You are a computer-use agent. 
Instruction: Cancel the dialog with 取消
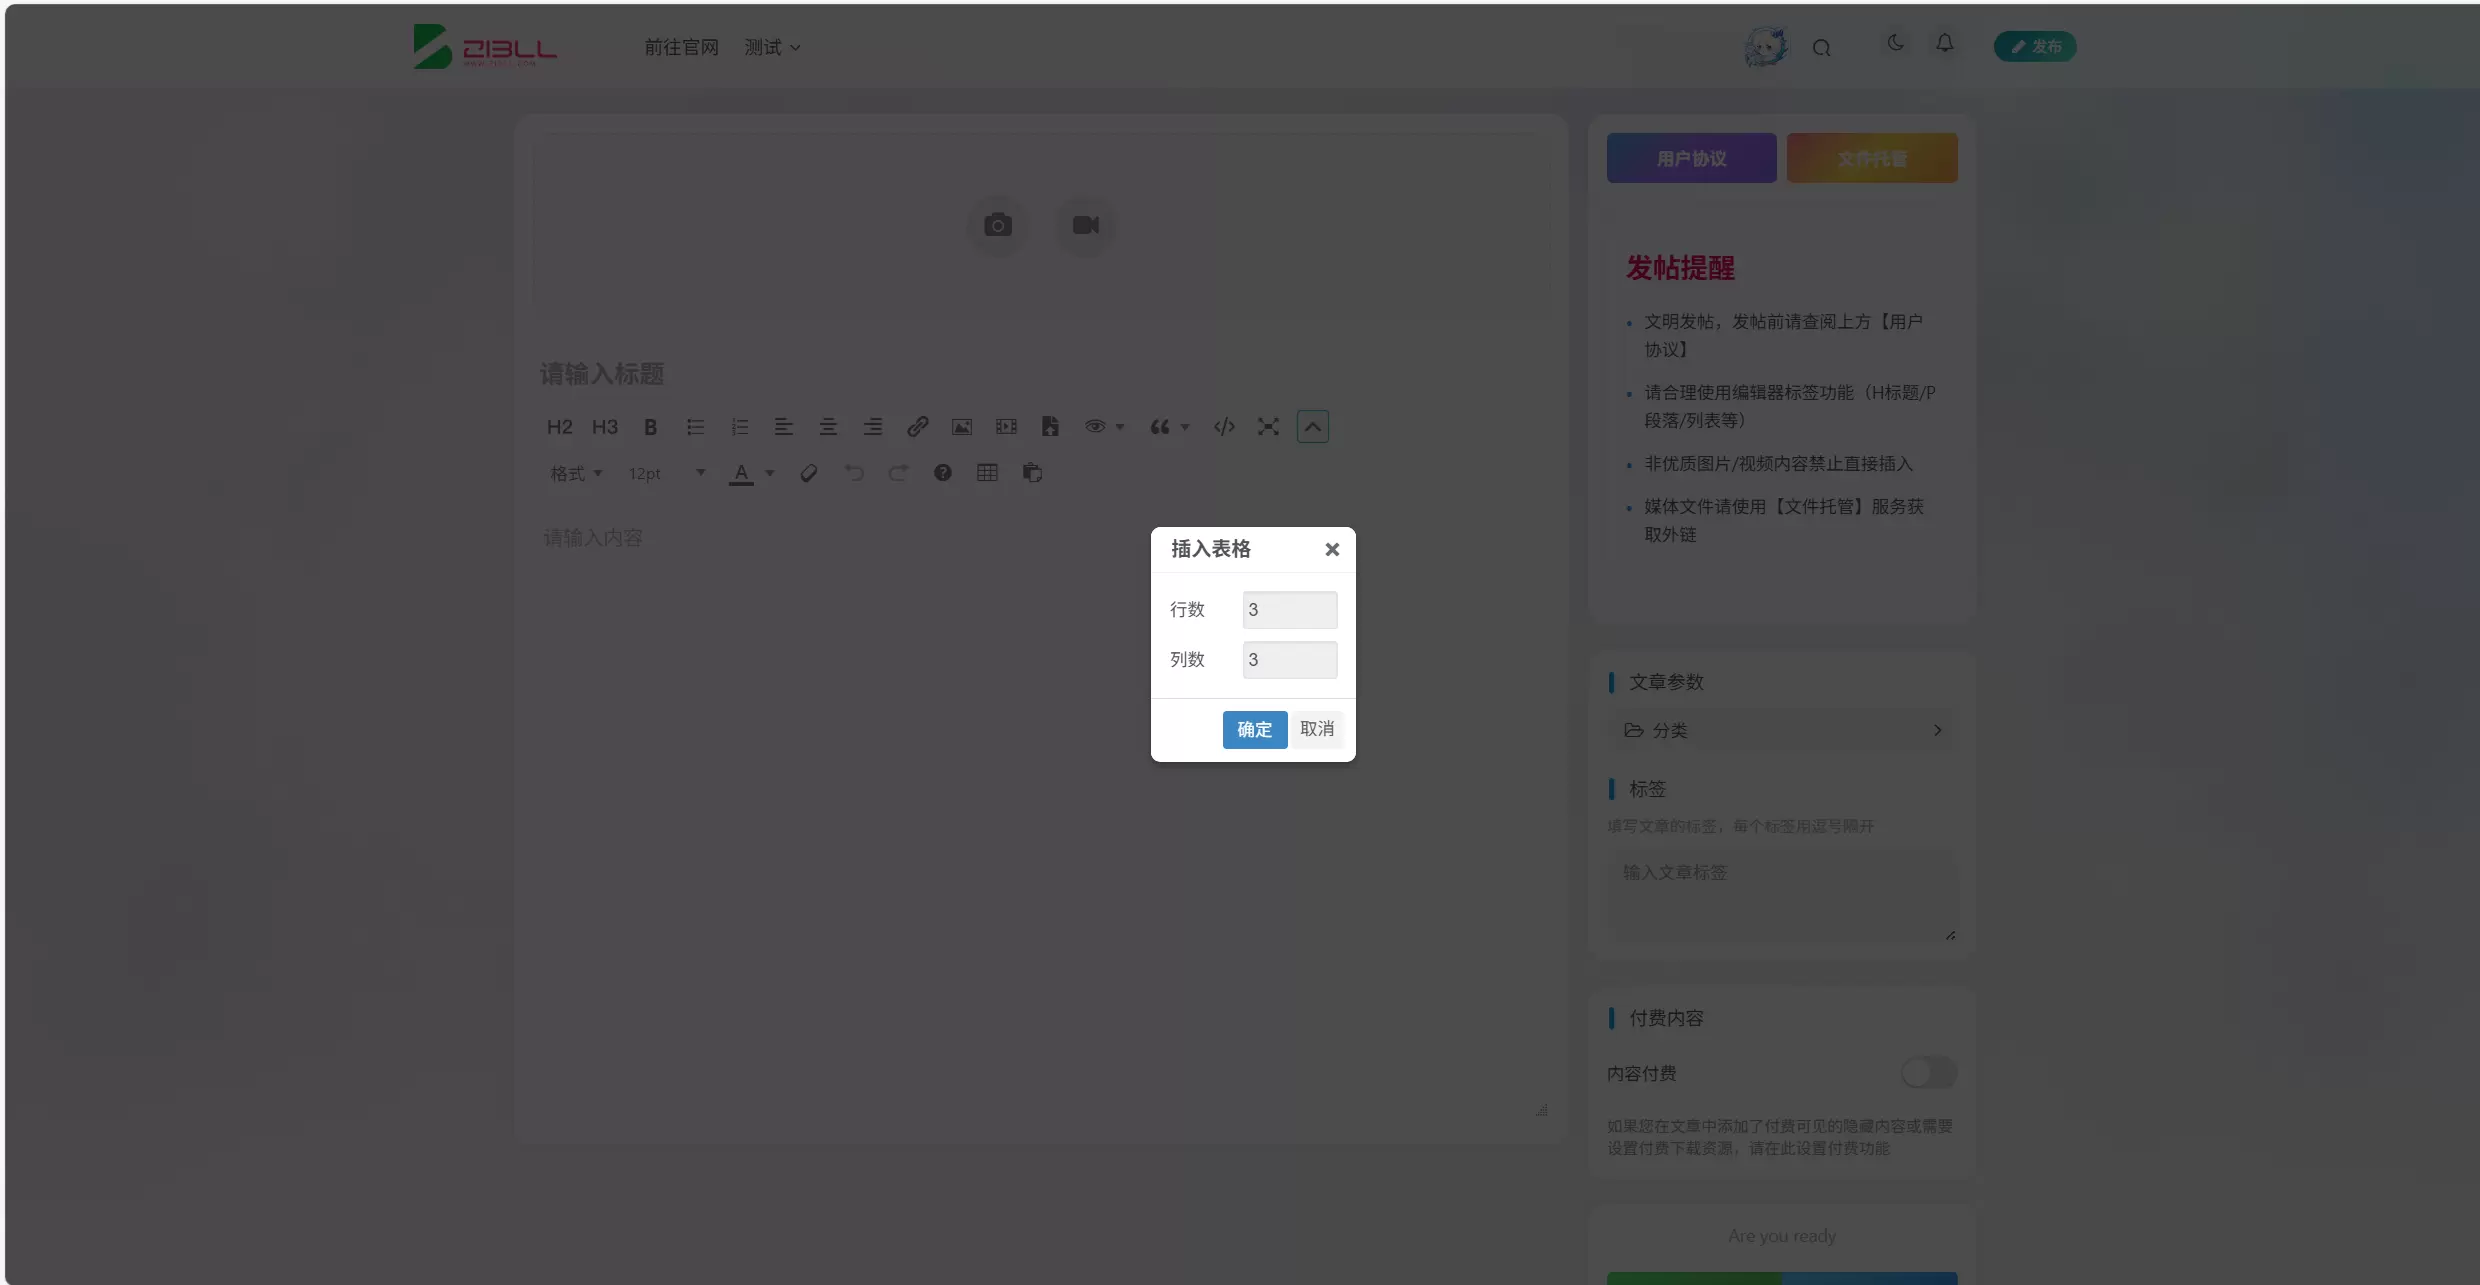1316,729
